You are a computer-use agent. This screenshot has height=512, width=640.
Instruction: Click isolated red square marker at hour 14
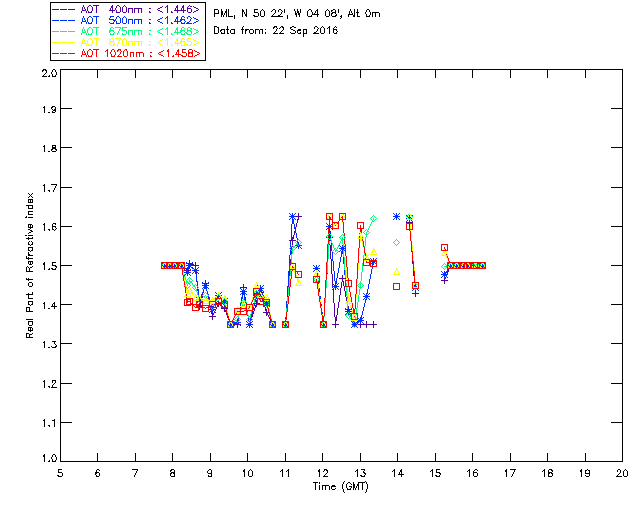396,287
